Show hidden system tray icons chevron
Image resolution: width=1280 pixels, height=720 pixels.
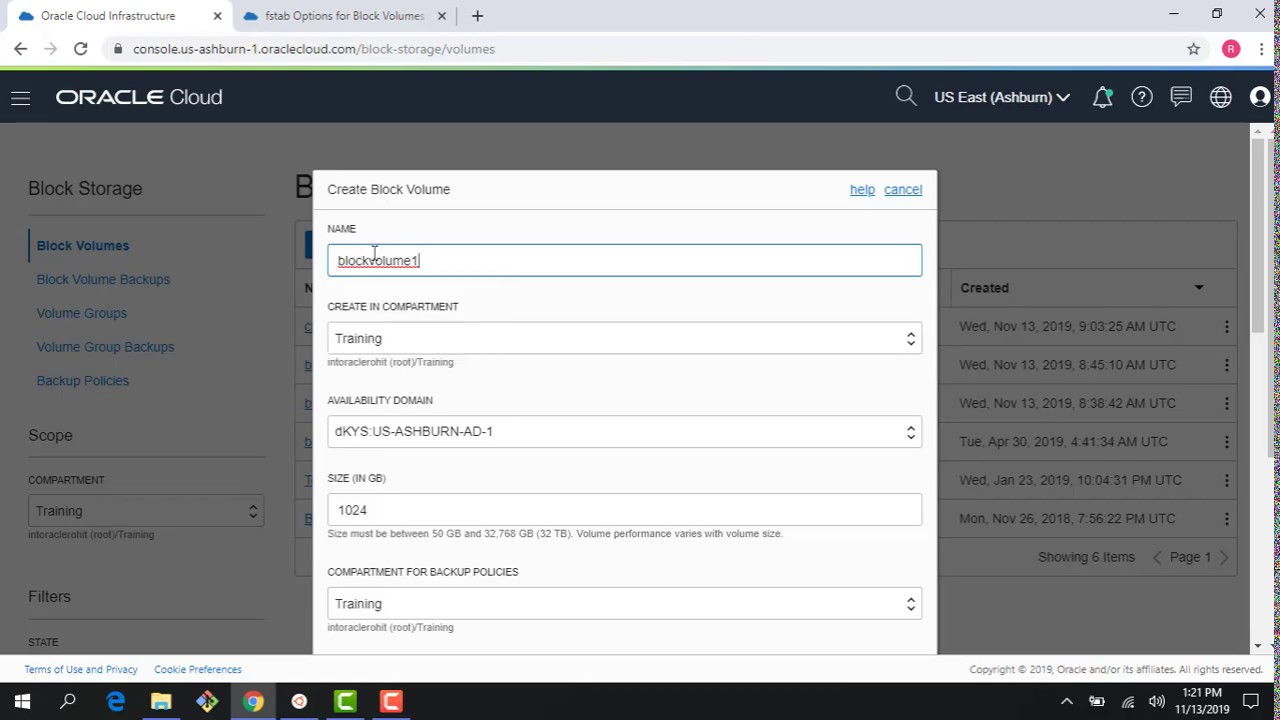click(1066, 701)
